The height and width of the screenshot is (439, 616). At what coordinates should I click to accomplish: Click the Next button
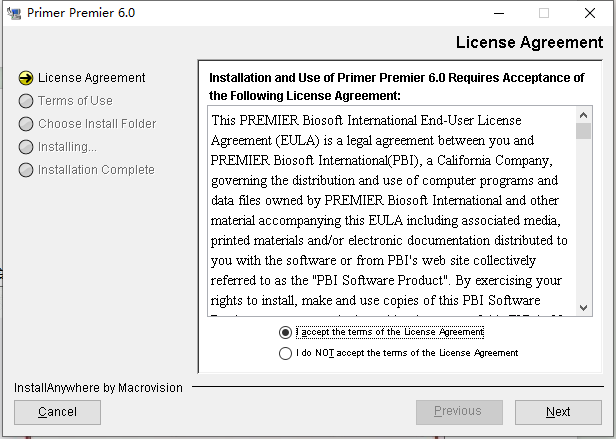tap(558, 412)
